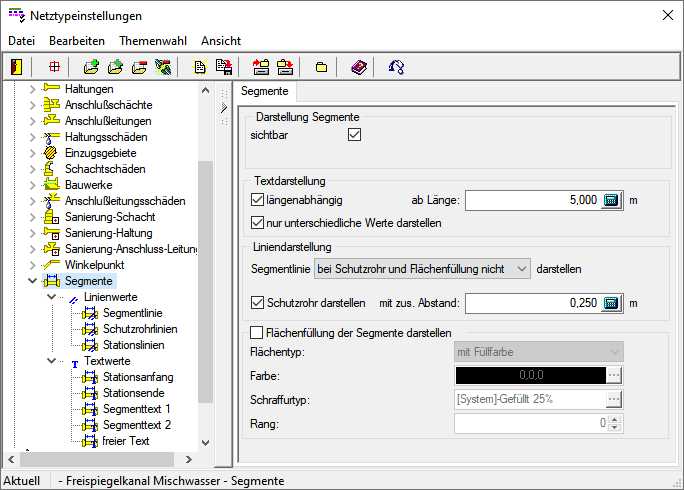Image resolution: width=684 pixels, height=490 pixels.
Task: Click the new document toolbar icon
Action: [200, 67]
